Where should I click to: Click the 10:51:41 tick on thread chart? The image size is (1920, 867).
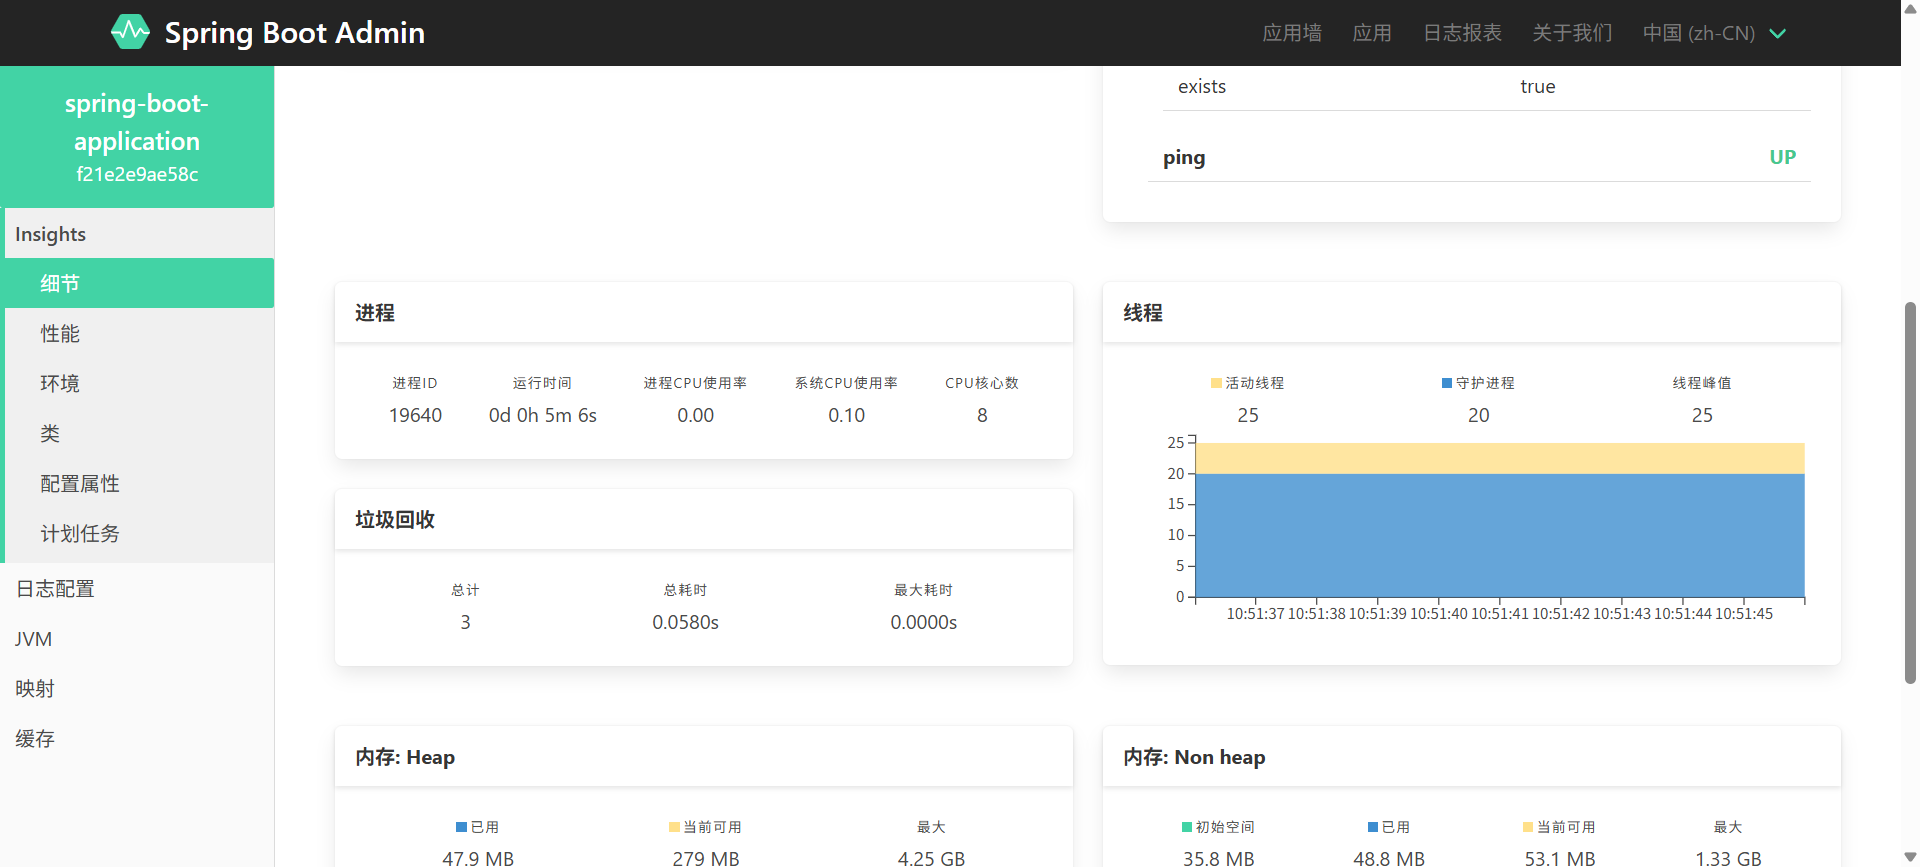coord(1499,614)
